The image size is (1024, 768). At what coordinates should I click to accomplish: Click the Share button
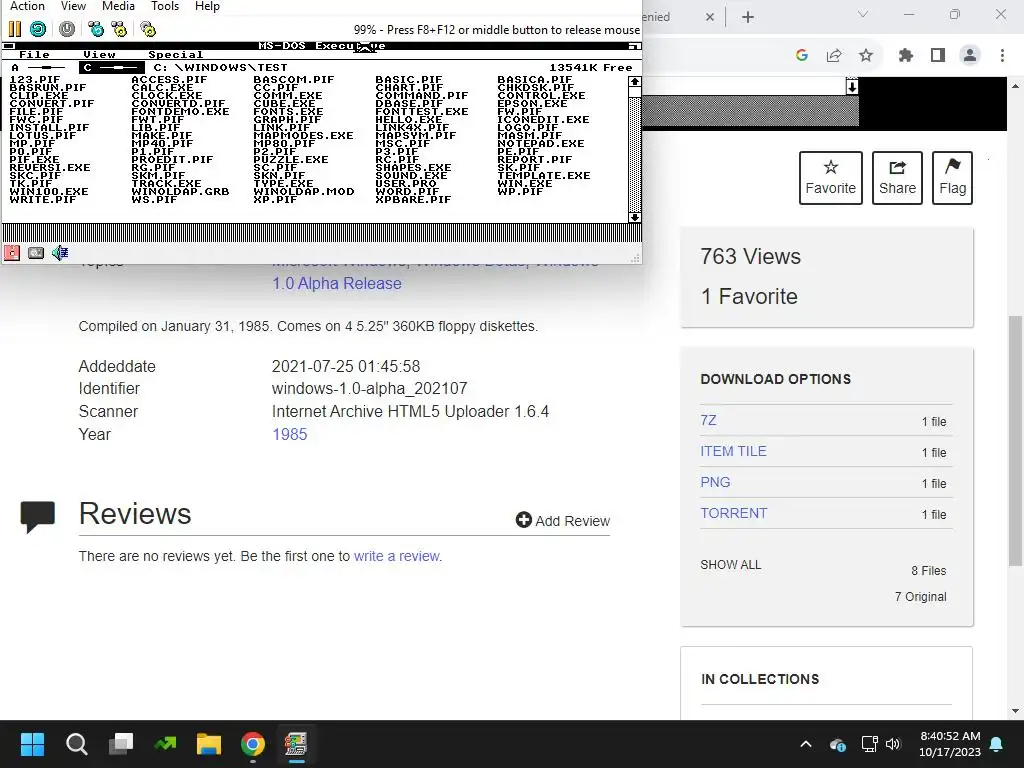pyautogui.click(x=897, y=178)
